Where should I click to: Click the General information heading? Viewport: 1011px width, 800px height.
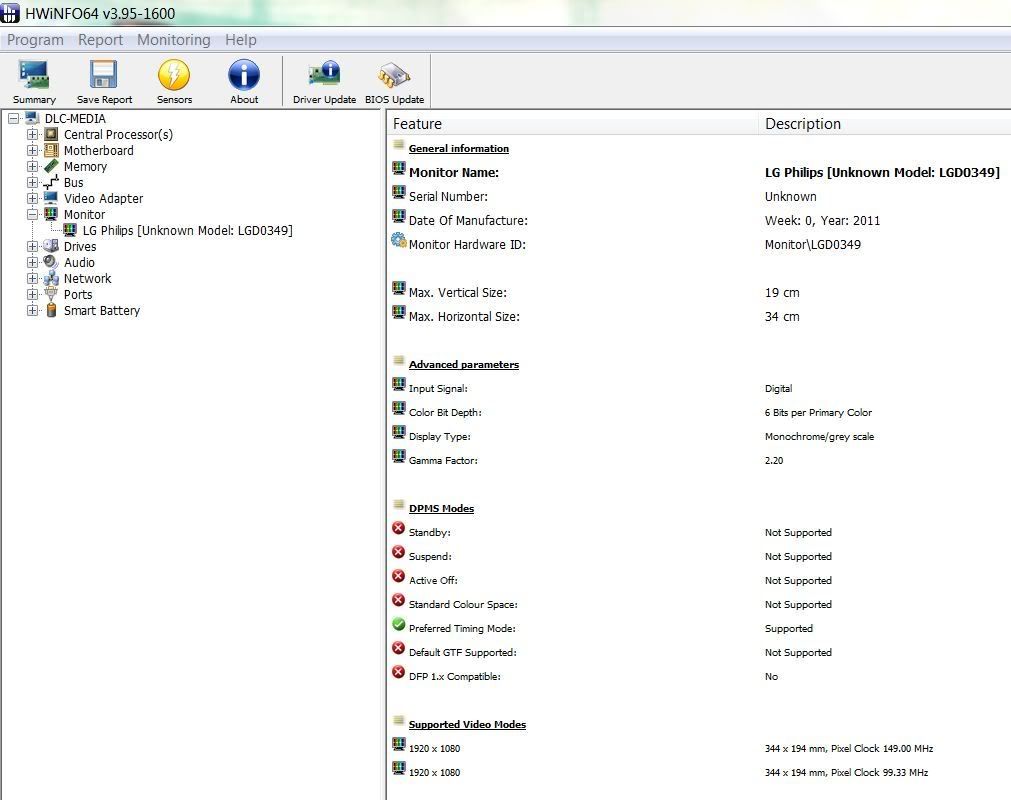[458, 148]
